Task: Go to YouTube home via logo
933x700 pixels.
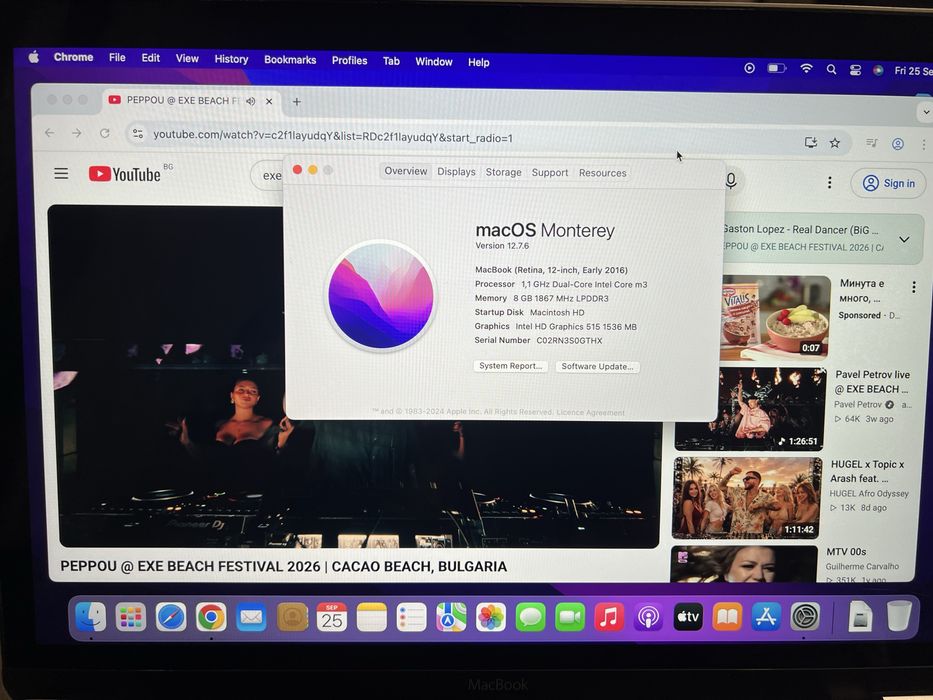Action: click(x=125, y=174)
